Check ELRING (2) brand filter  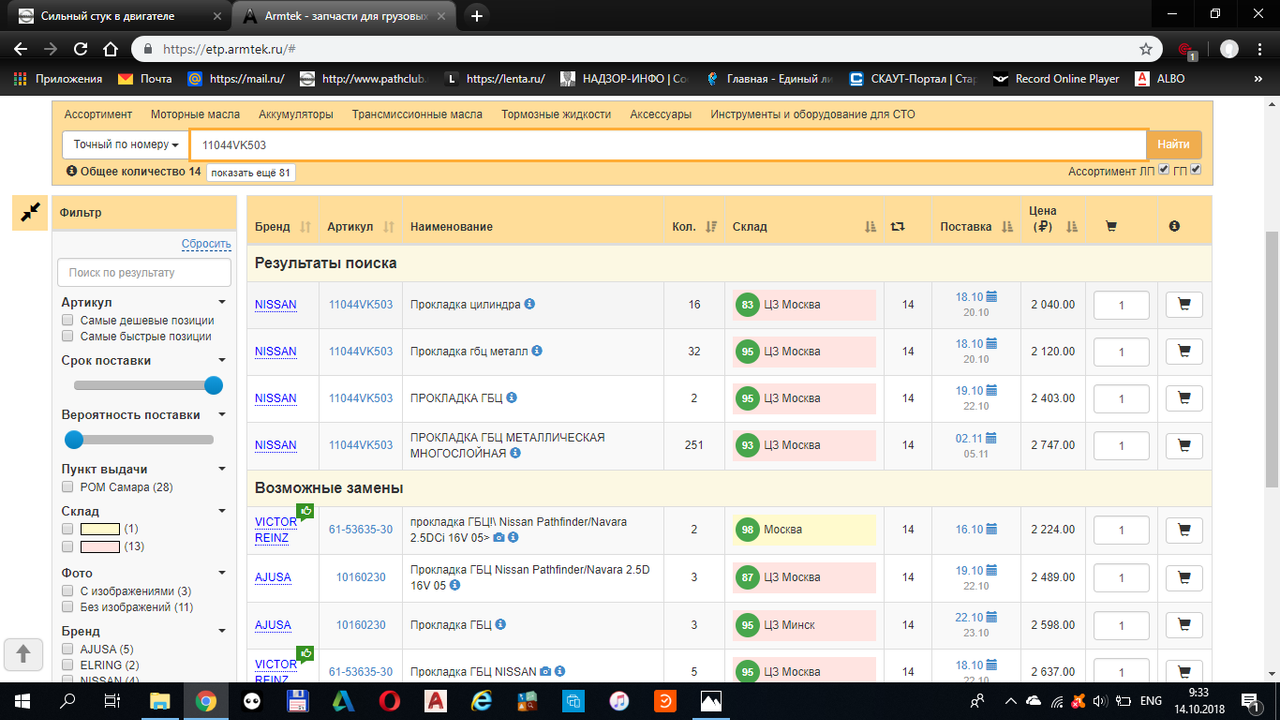[x=67, y=665]
